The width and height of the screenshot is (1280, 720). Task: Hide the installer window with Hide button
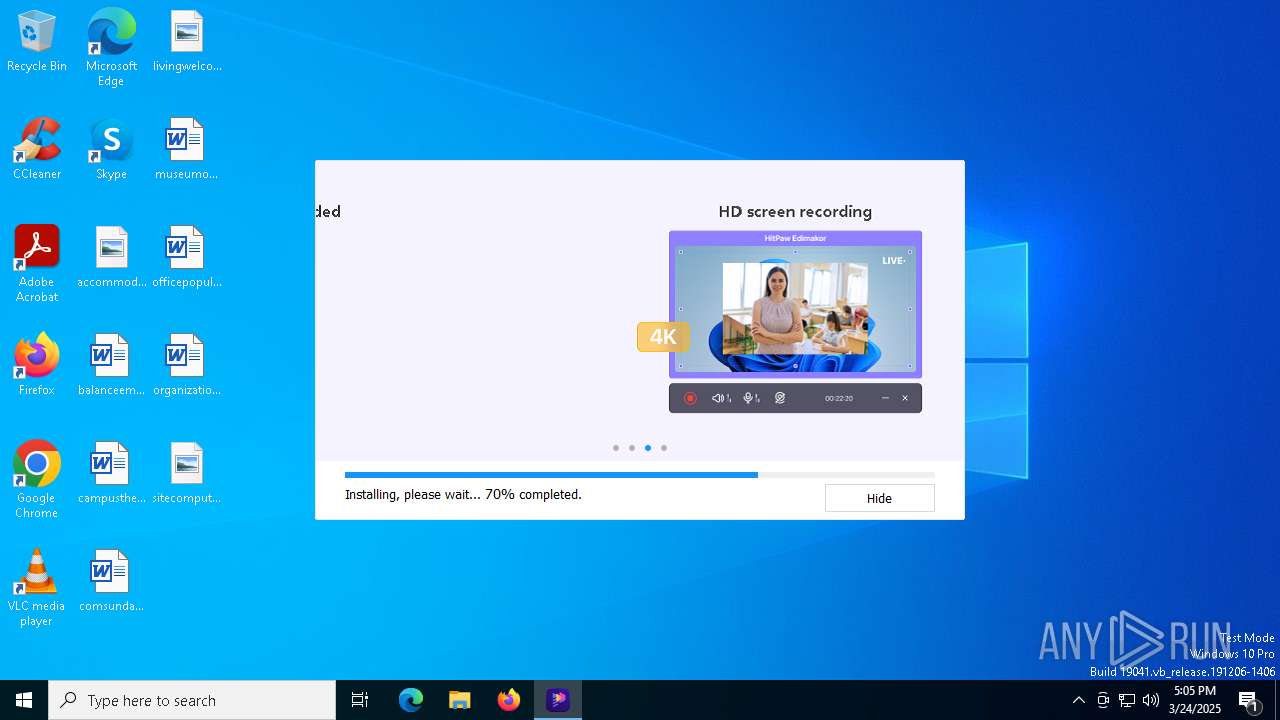[879, 498]
